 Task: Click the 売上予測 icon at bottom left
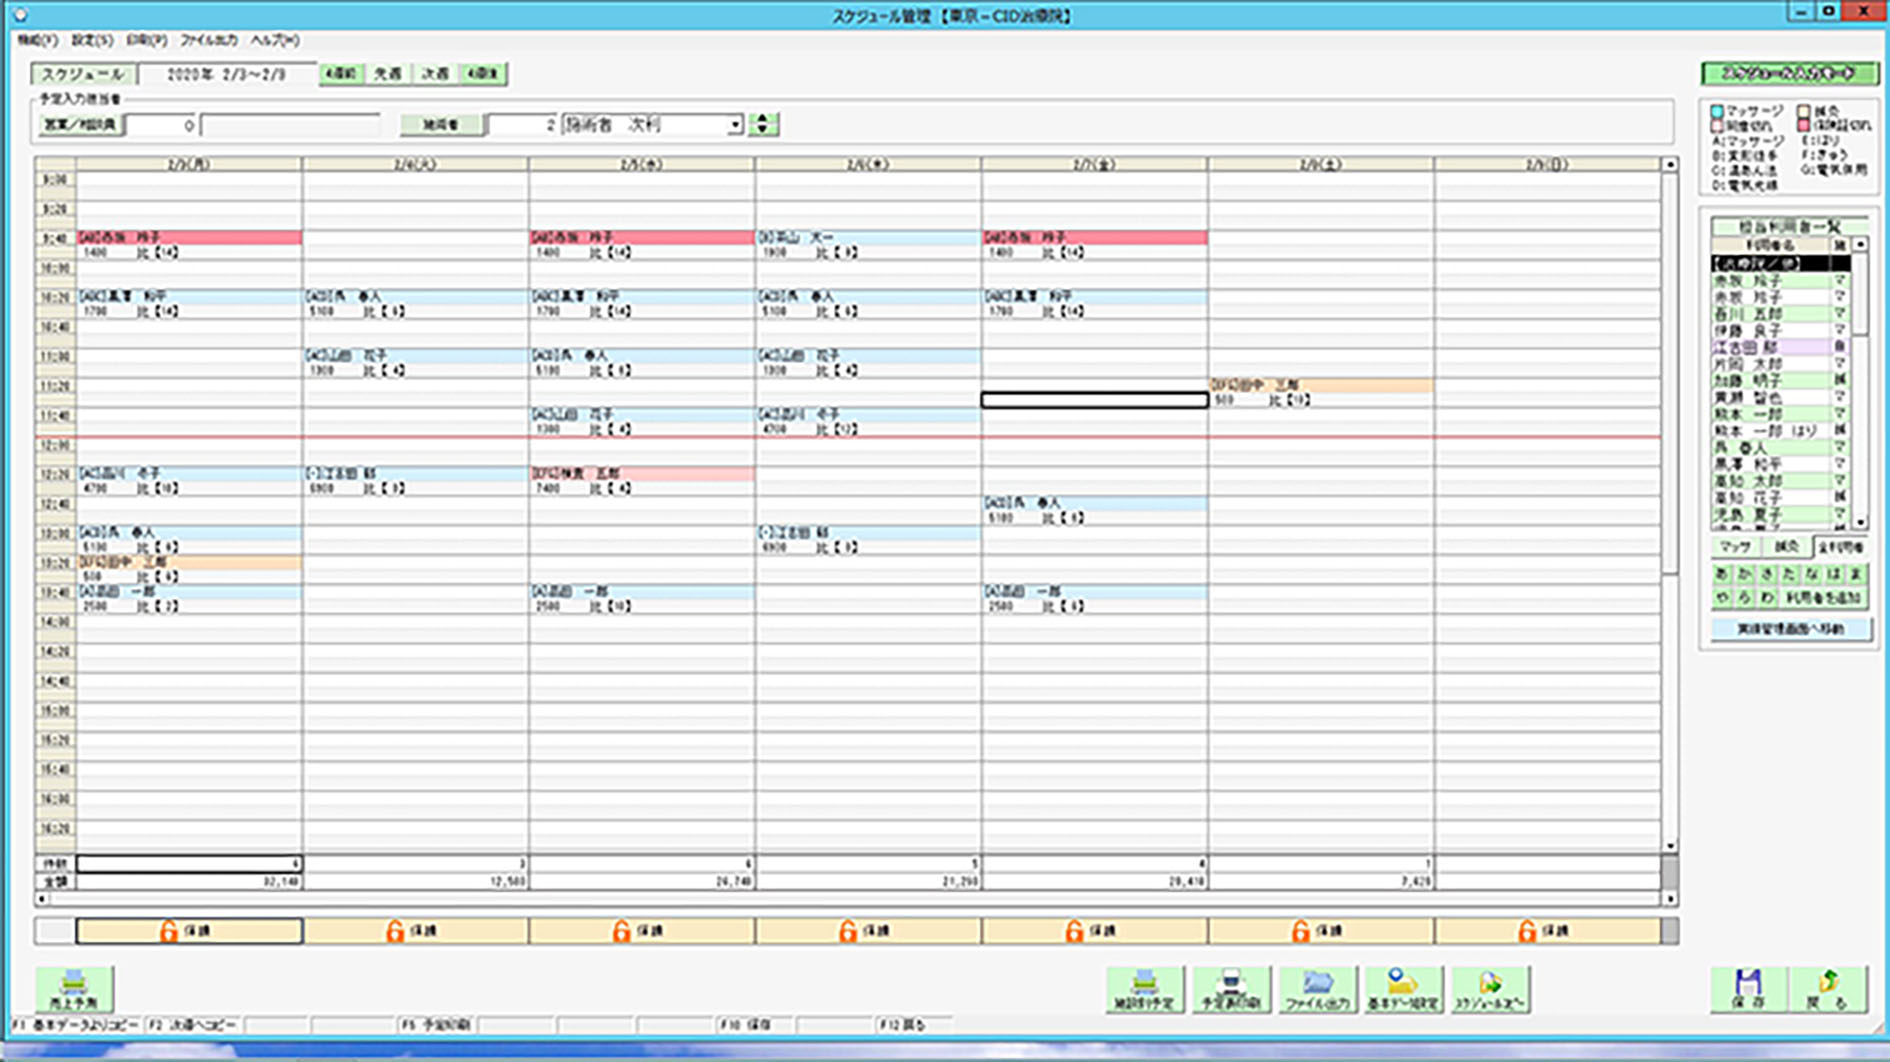(74, 988)
